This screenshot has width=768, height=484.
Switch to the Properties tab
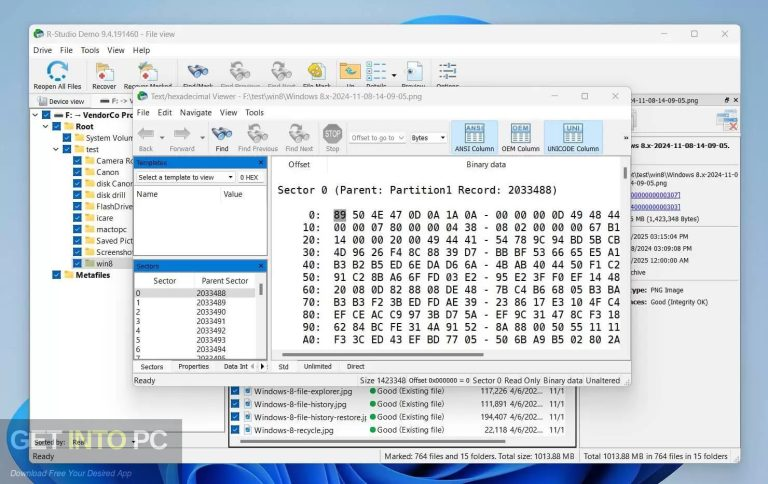tap(193, 367)
